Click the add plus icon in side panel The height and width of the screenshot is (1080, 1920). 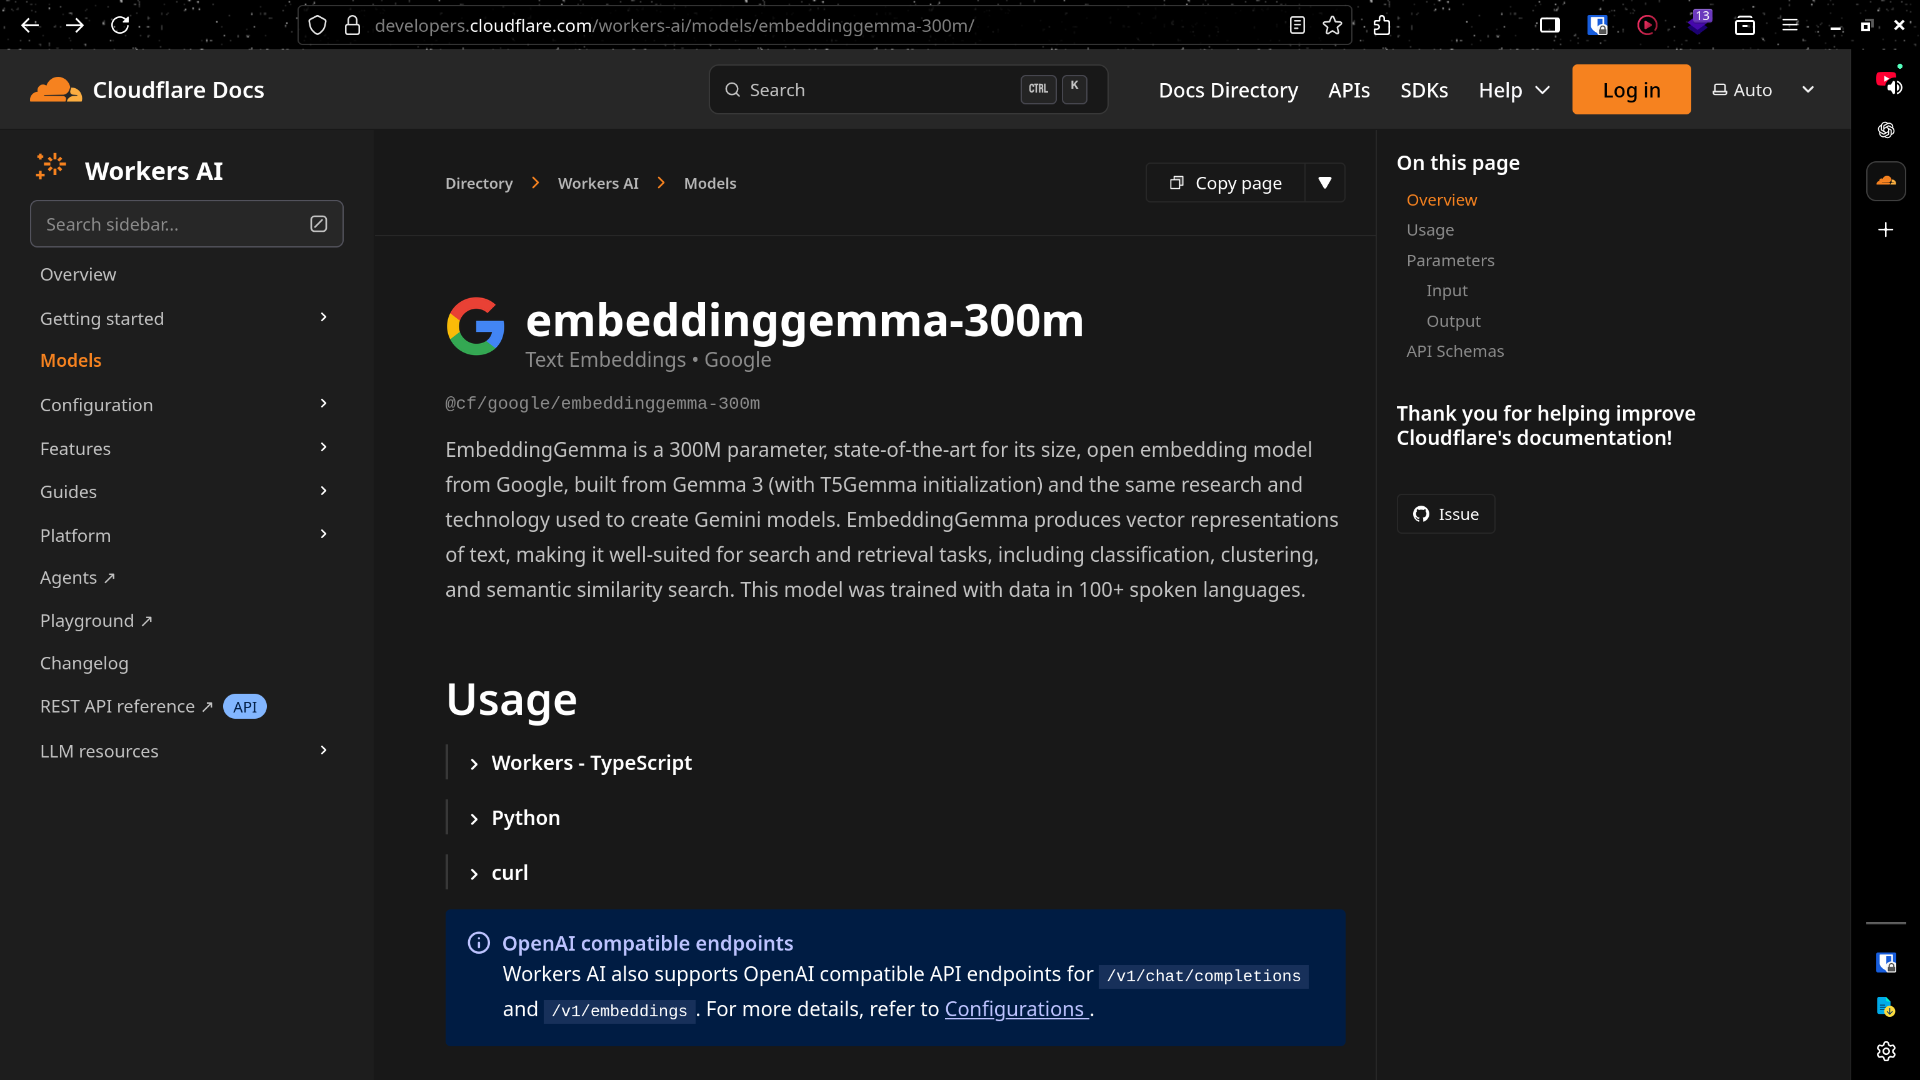[x=1886, y=230]
